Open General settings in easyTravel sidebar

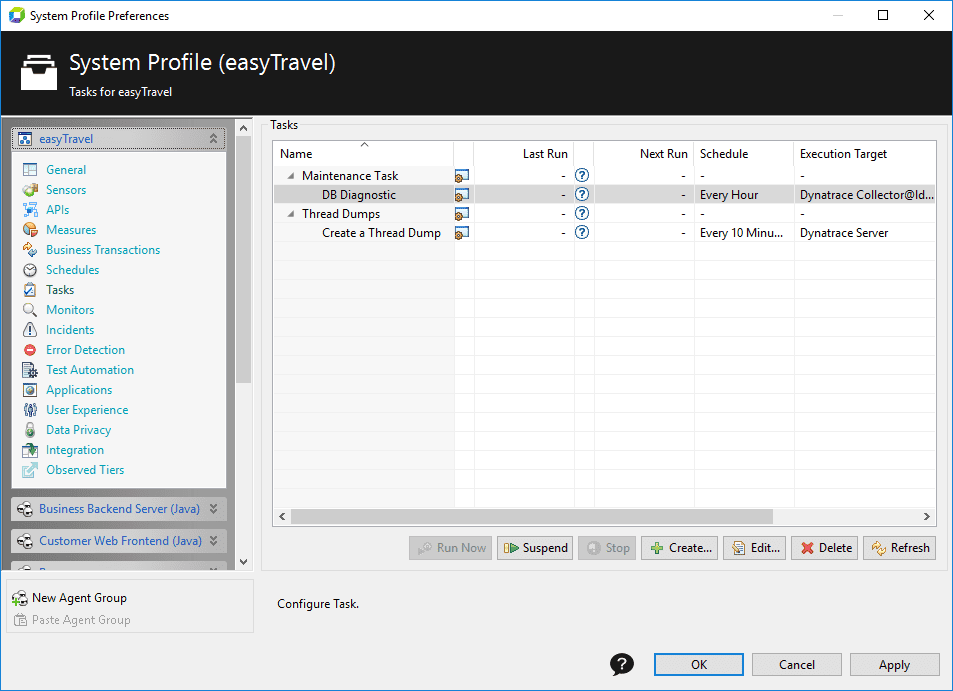pos(66,170)
